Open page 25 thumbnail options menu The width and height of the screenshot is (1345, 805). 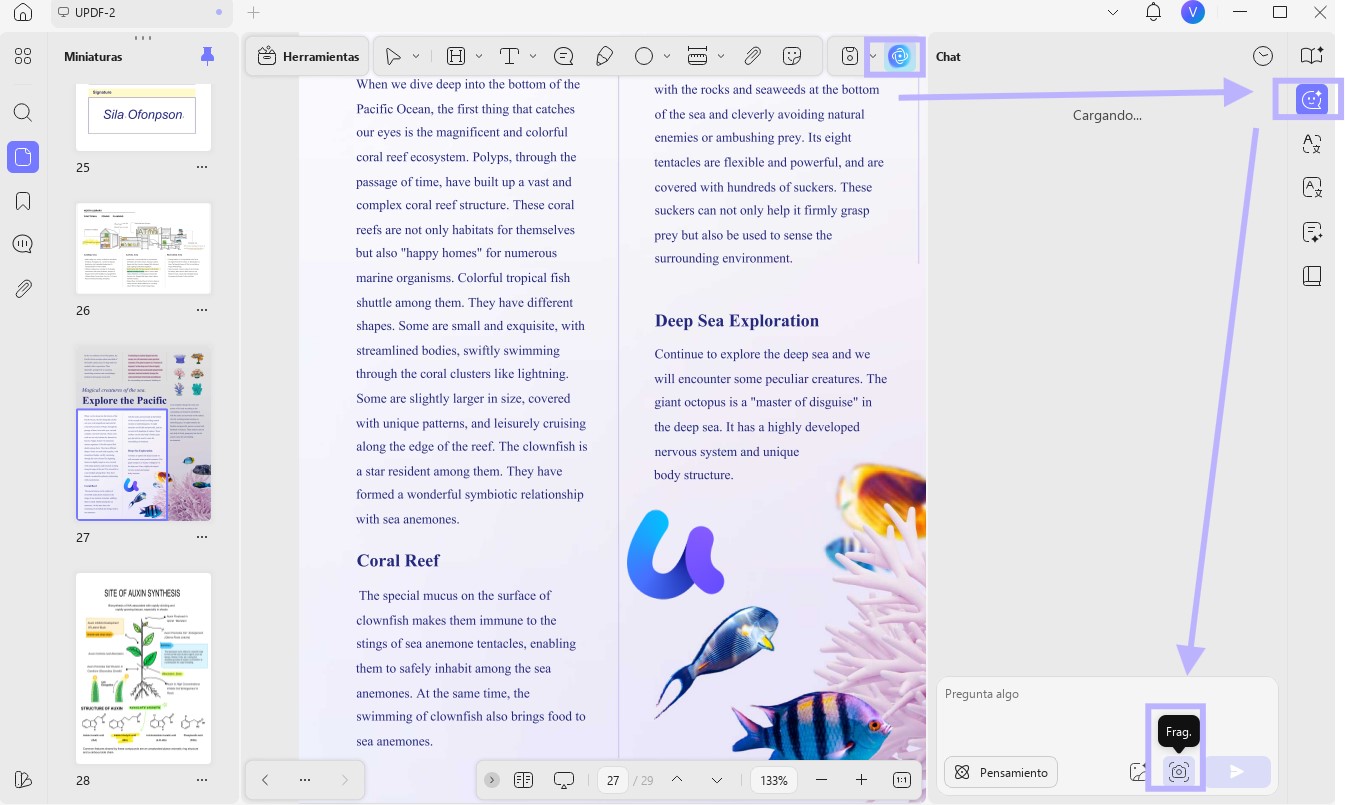(x=202, y=167)
